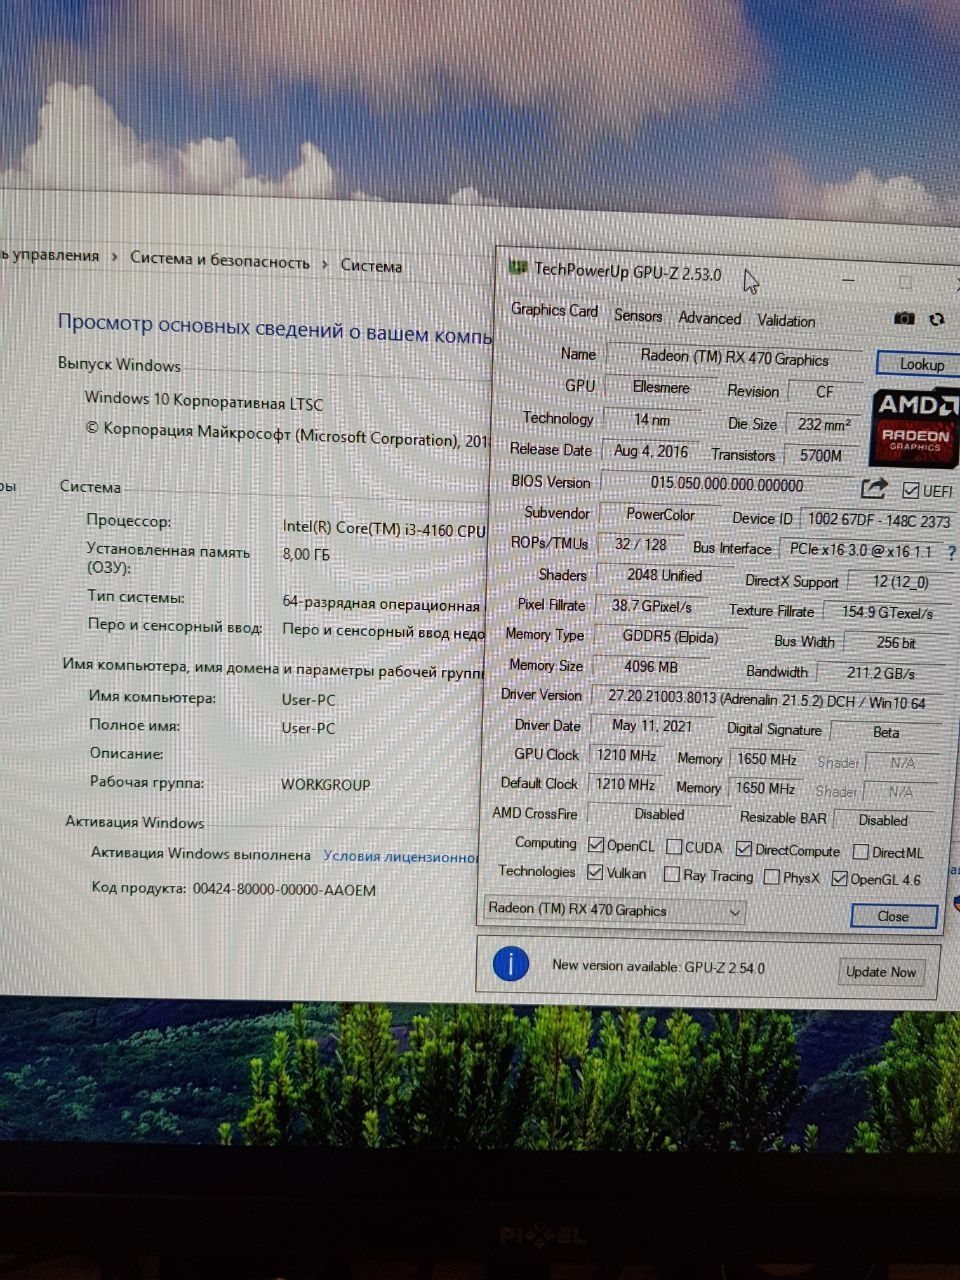Image resolution: width=960 pixels, height=1280 pixels.
Task: Click the Release Date field Aug 4, 2016
Action: pos(651,451)
